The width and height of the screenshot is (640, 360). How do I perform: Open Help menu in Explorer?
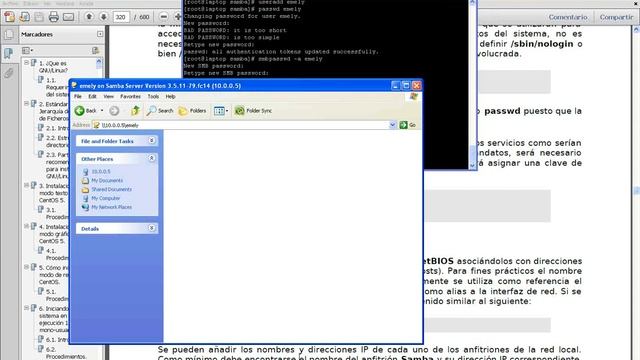(x=170, y=97)
